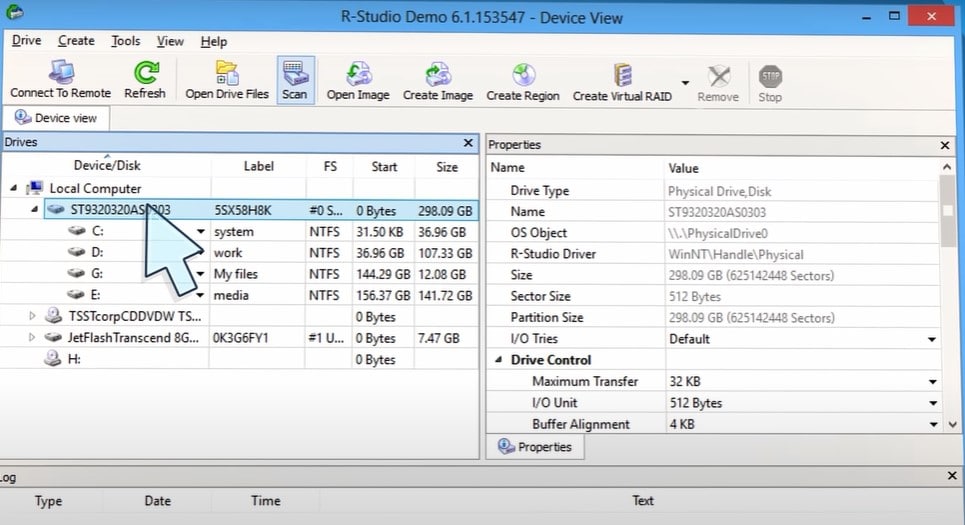Expand the TSSTcorpCDDVDW drive node

point(32,316)
